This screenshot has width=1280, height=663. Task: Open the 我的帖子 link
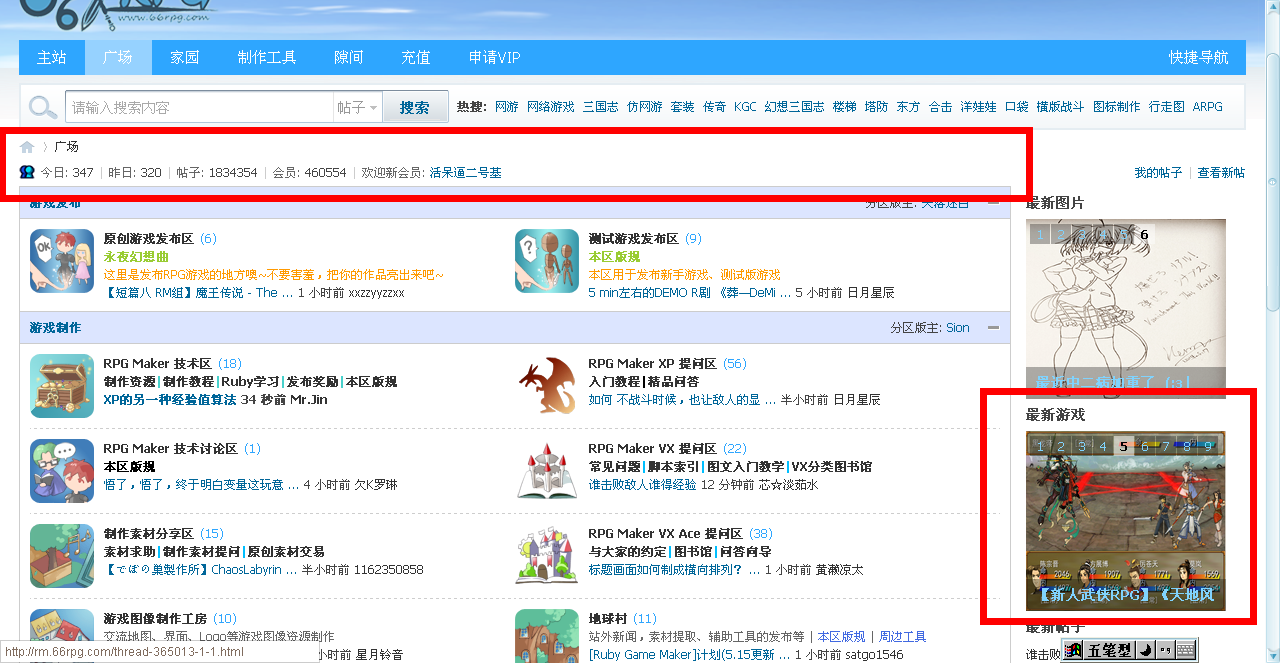coord(1158,173)
